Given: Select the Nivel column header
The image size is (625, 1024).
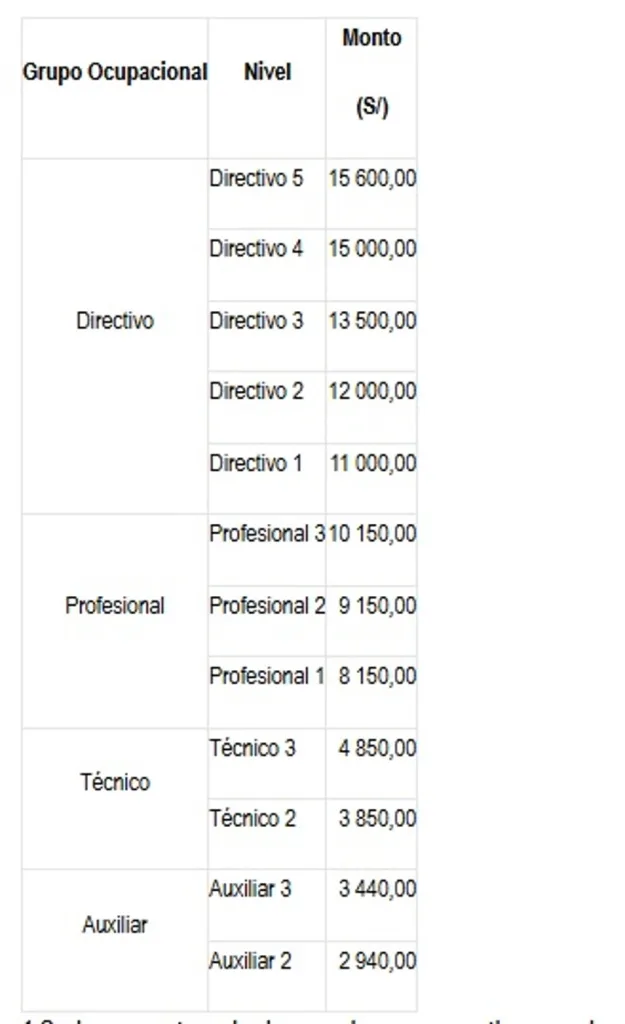Looking at the screenshot, I should pyautogui.click(x=267, y=88).
